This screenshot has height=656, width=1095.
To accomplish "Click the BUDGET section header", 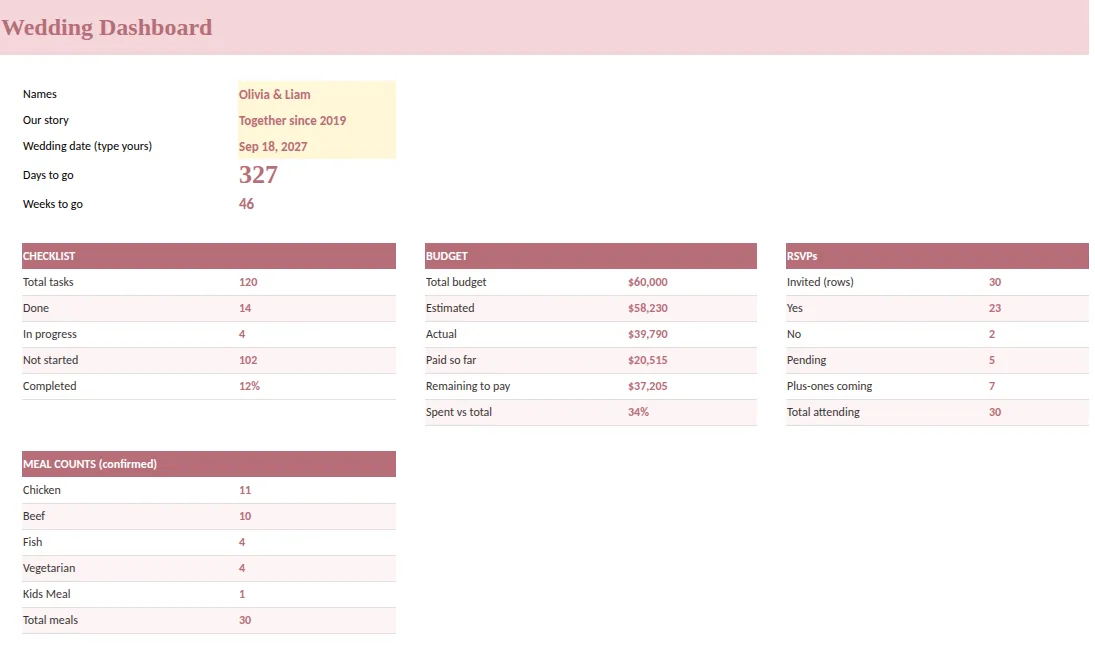I will tap(591, 256).
